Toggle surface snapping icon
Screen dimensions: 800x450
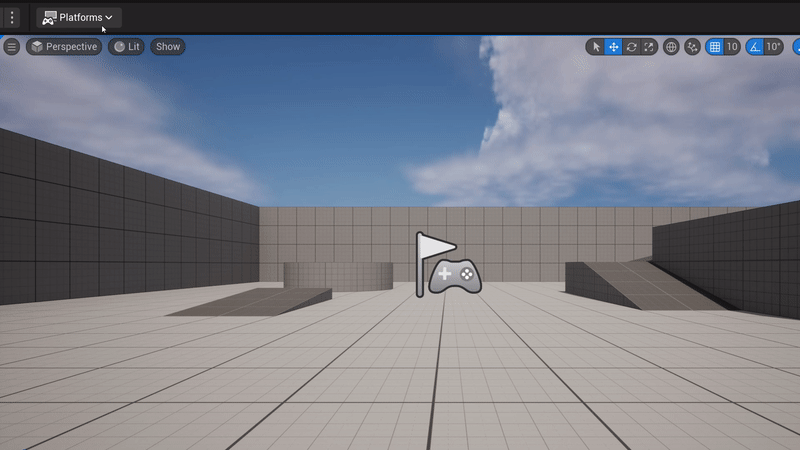[692, 47]
